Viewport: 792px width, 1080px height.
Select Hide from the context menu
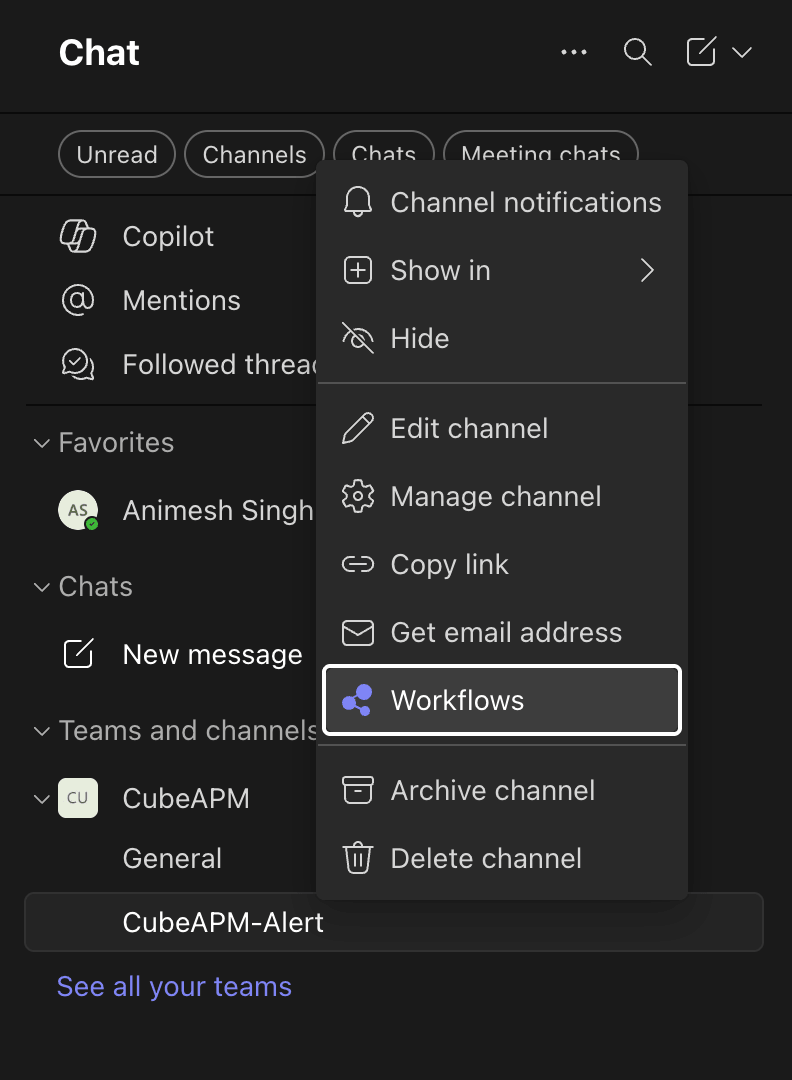pos(420,338)
